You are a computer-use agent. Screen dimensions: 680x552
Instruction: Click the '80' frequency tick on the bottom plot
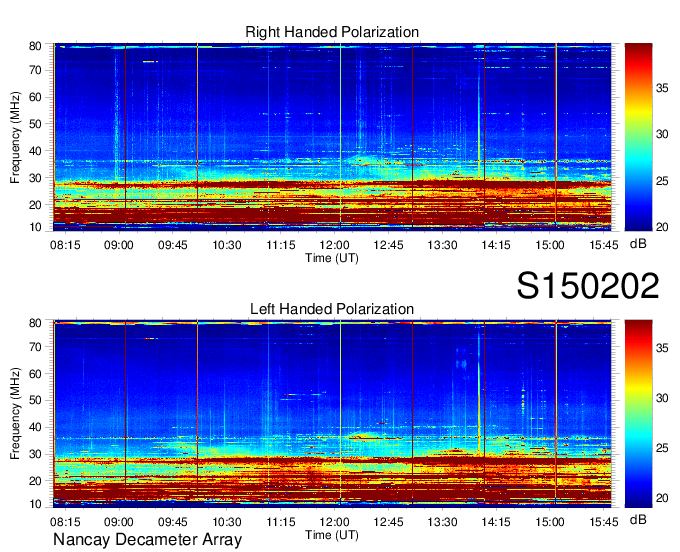pyautogui.click(x=36, y=323)
